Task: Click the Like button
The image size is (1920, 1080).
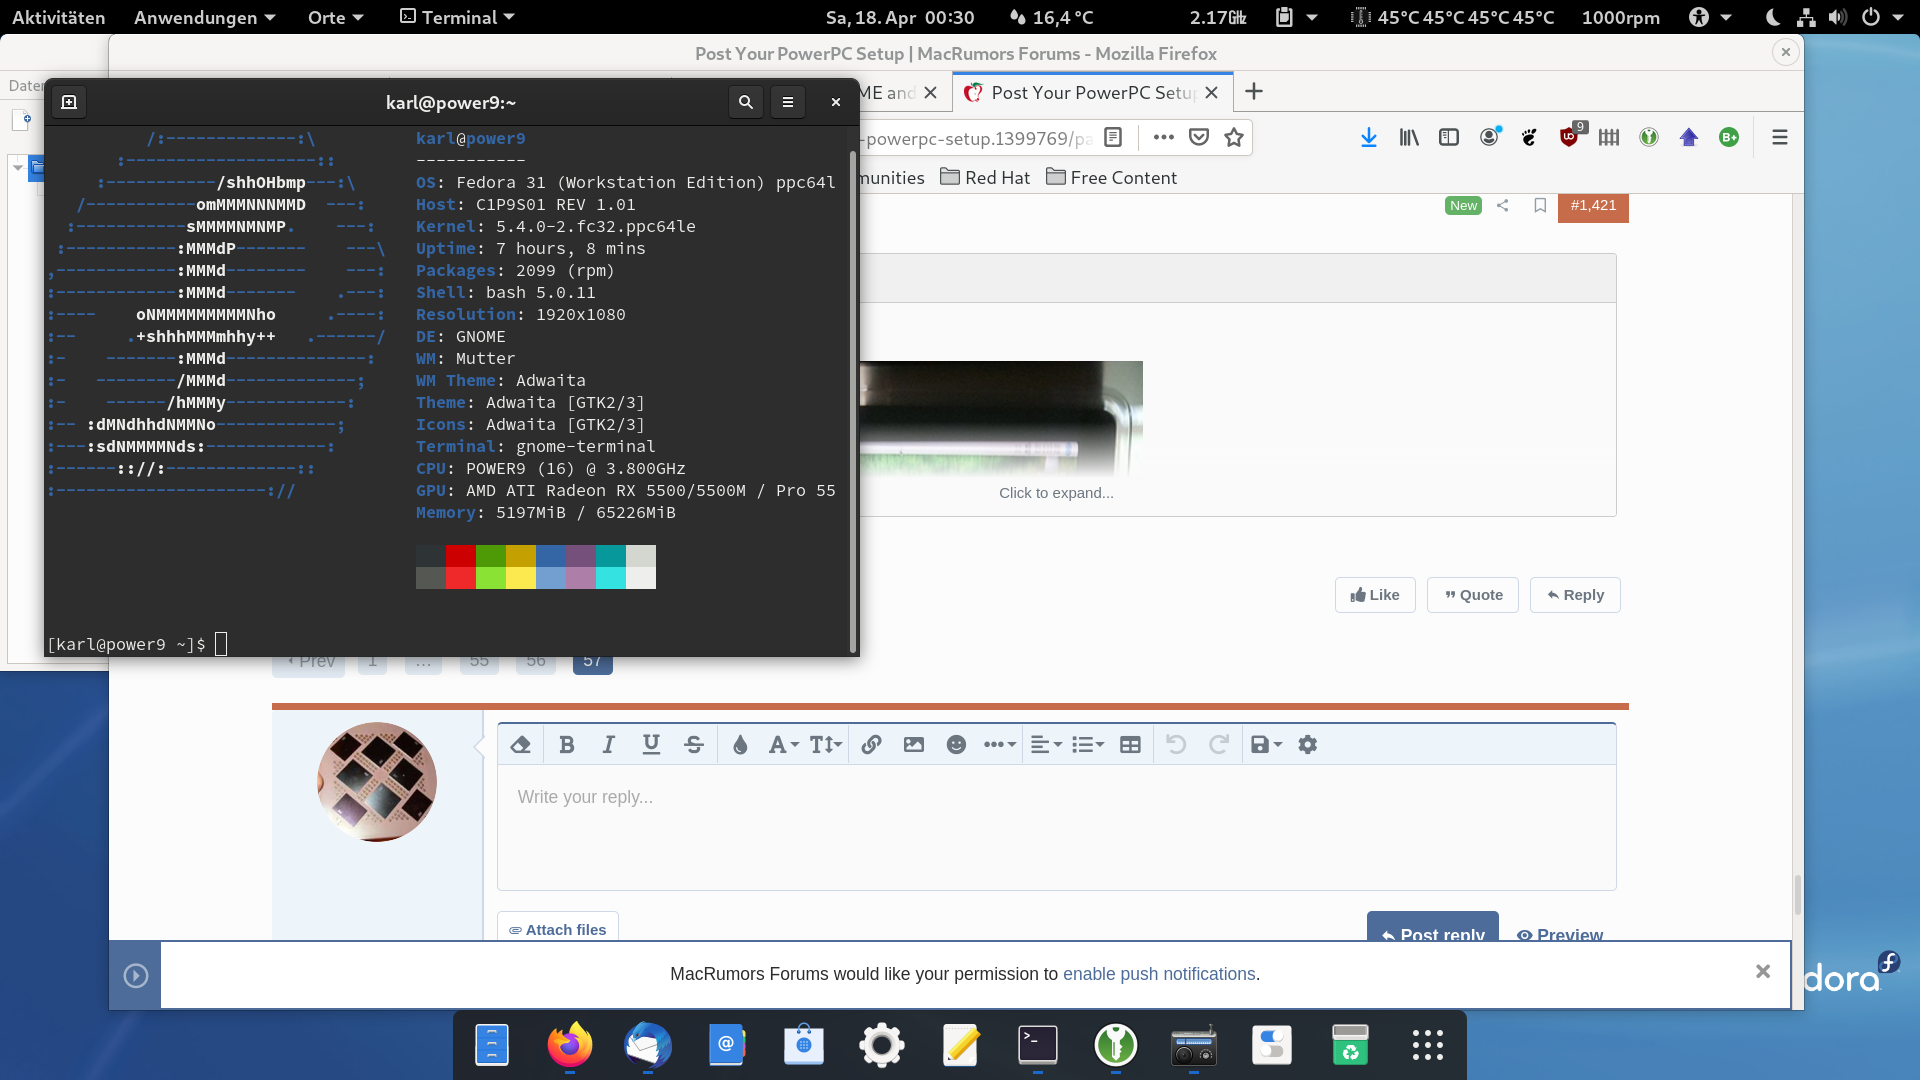Action: click(1375, 595)
